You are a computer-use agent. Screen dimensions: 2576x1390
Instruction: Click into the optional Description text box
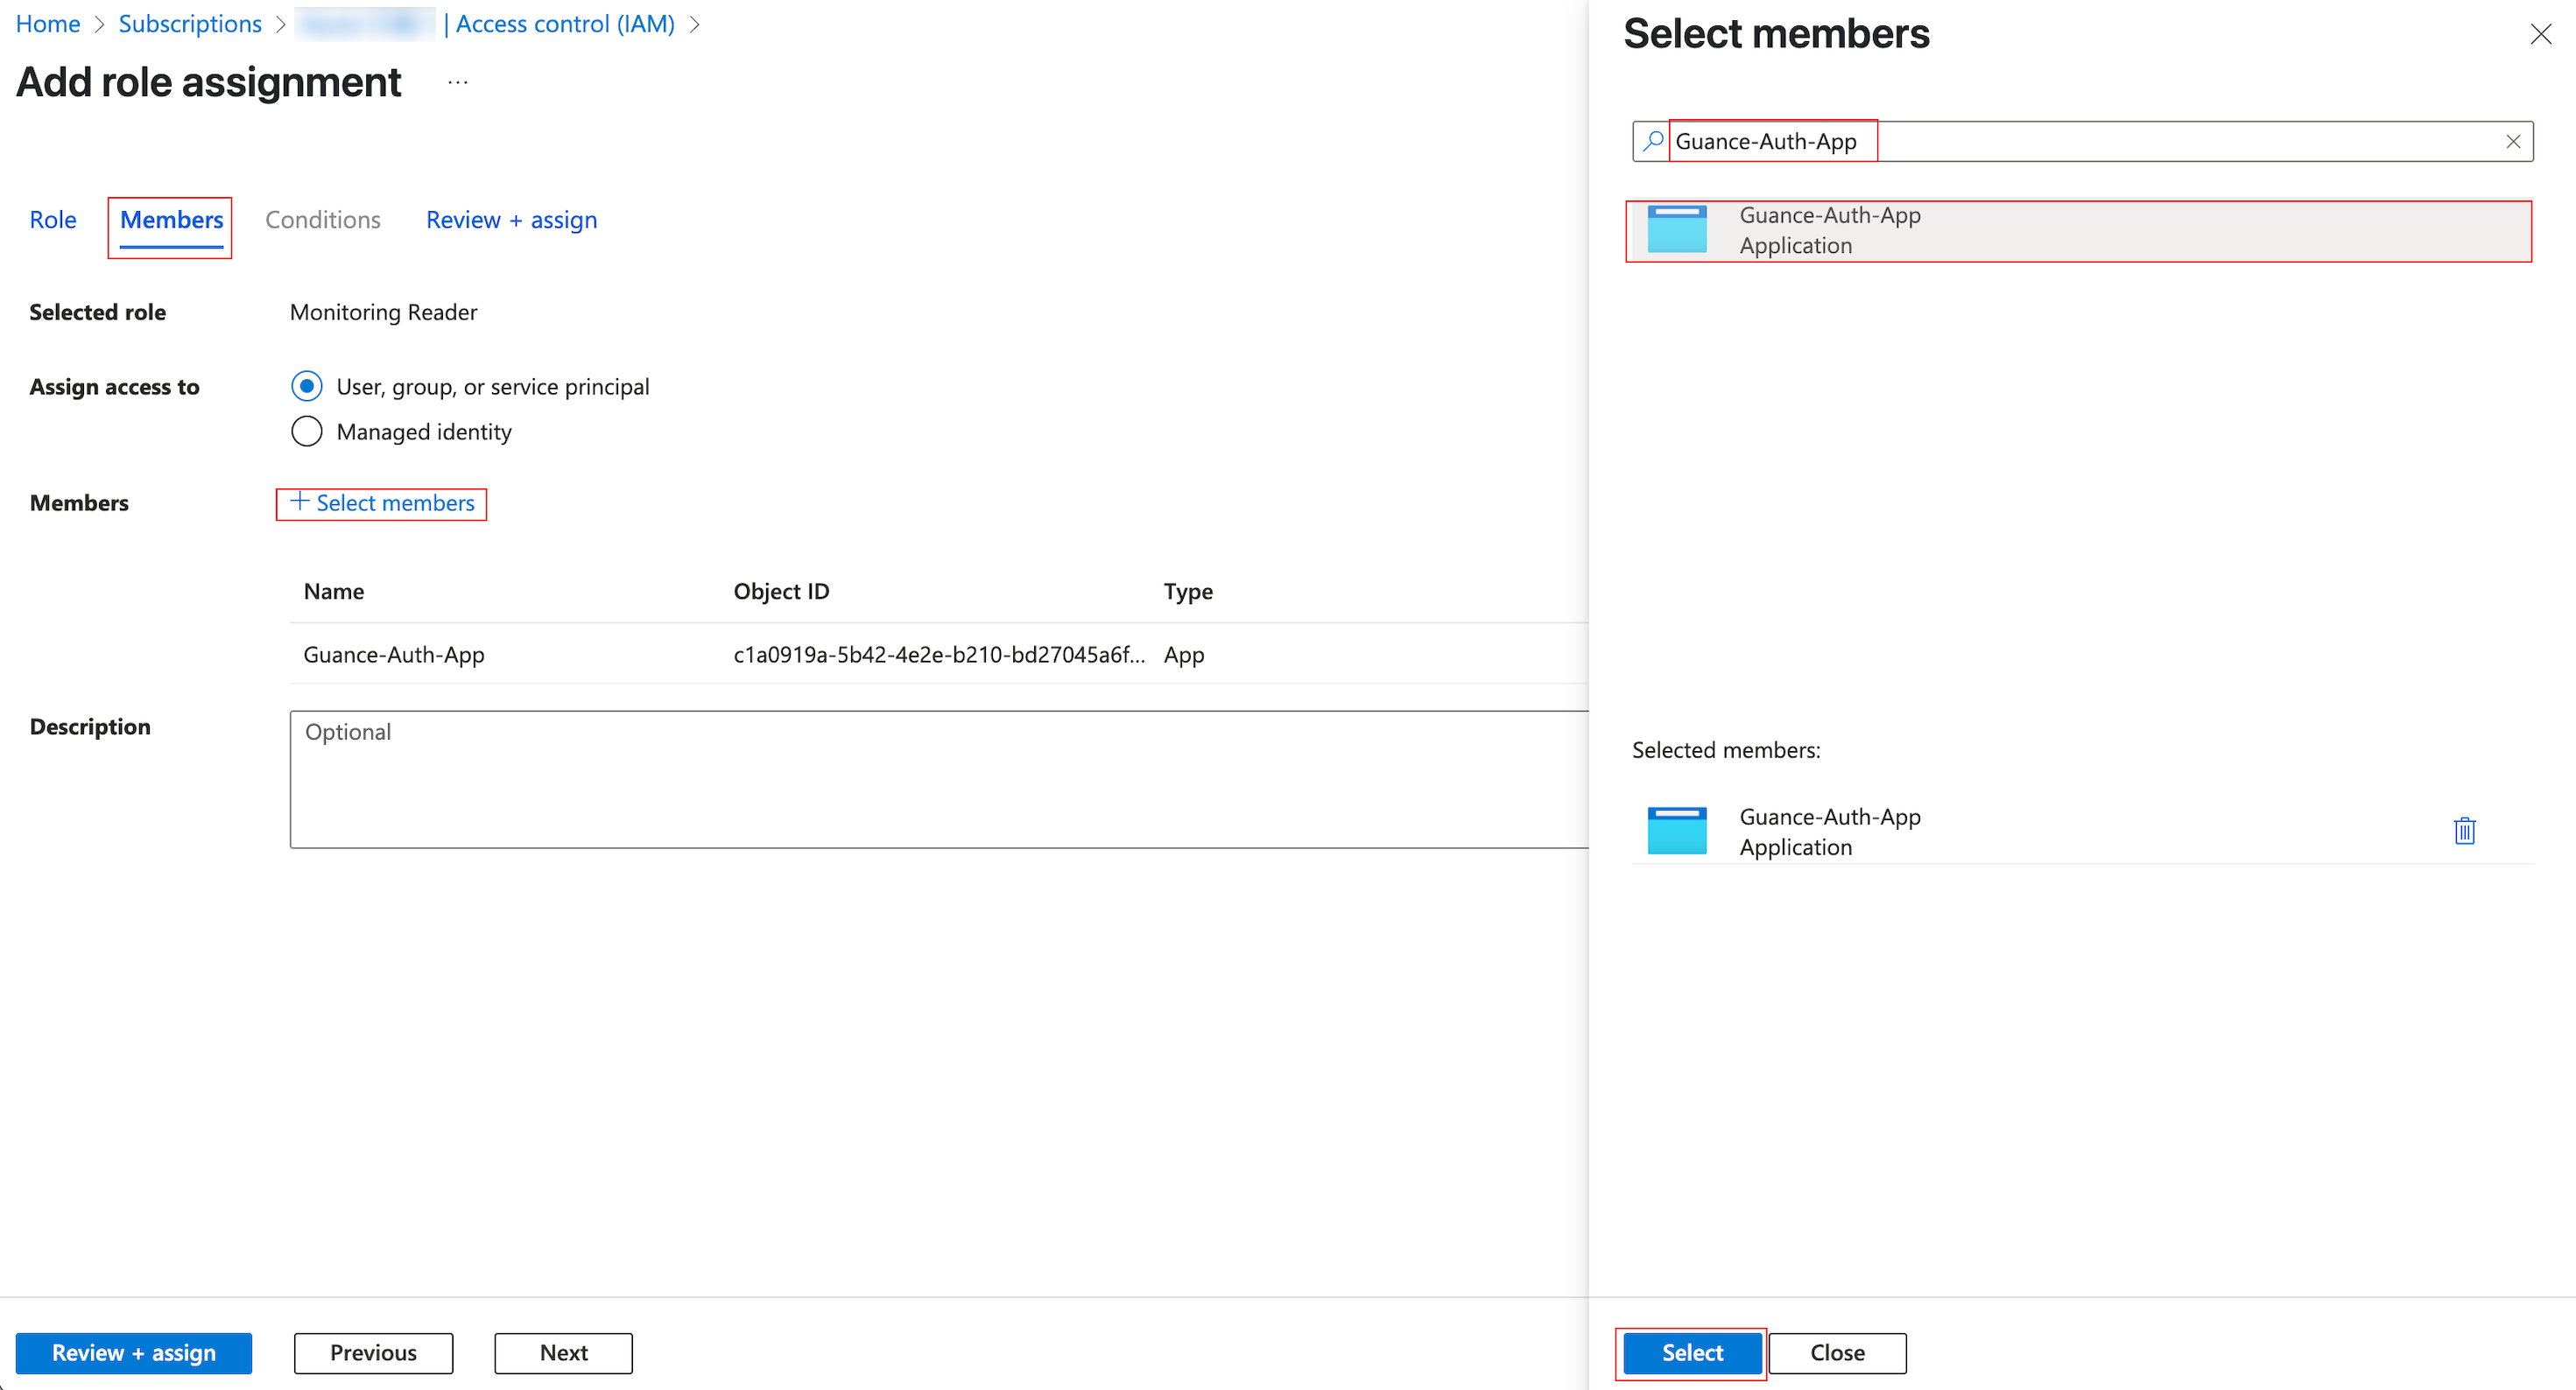tap(938, 779)
